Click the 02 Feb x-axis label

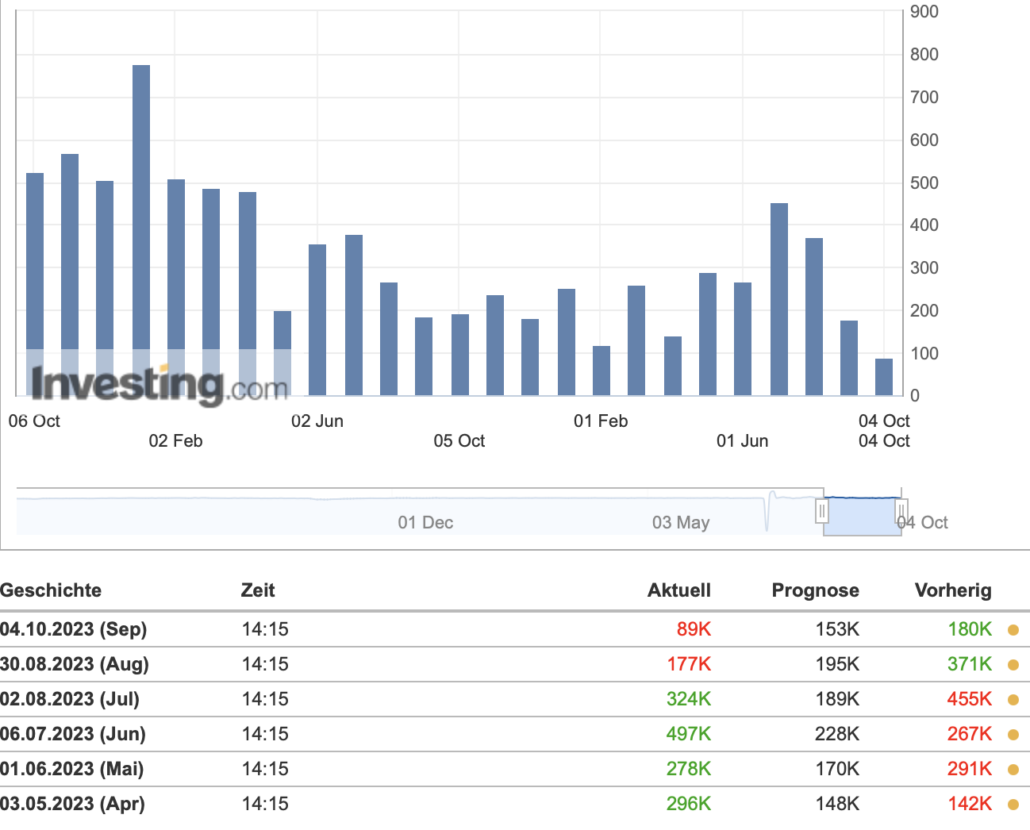pyautogui.click(x=175, y=441)
